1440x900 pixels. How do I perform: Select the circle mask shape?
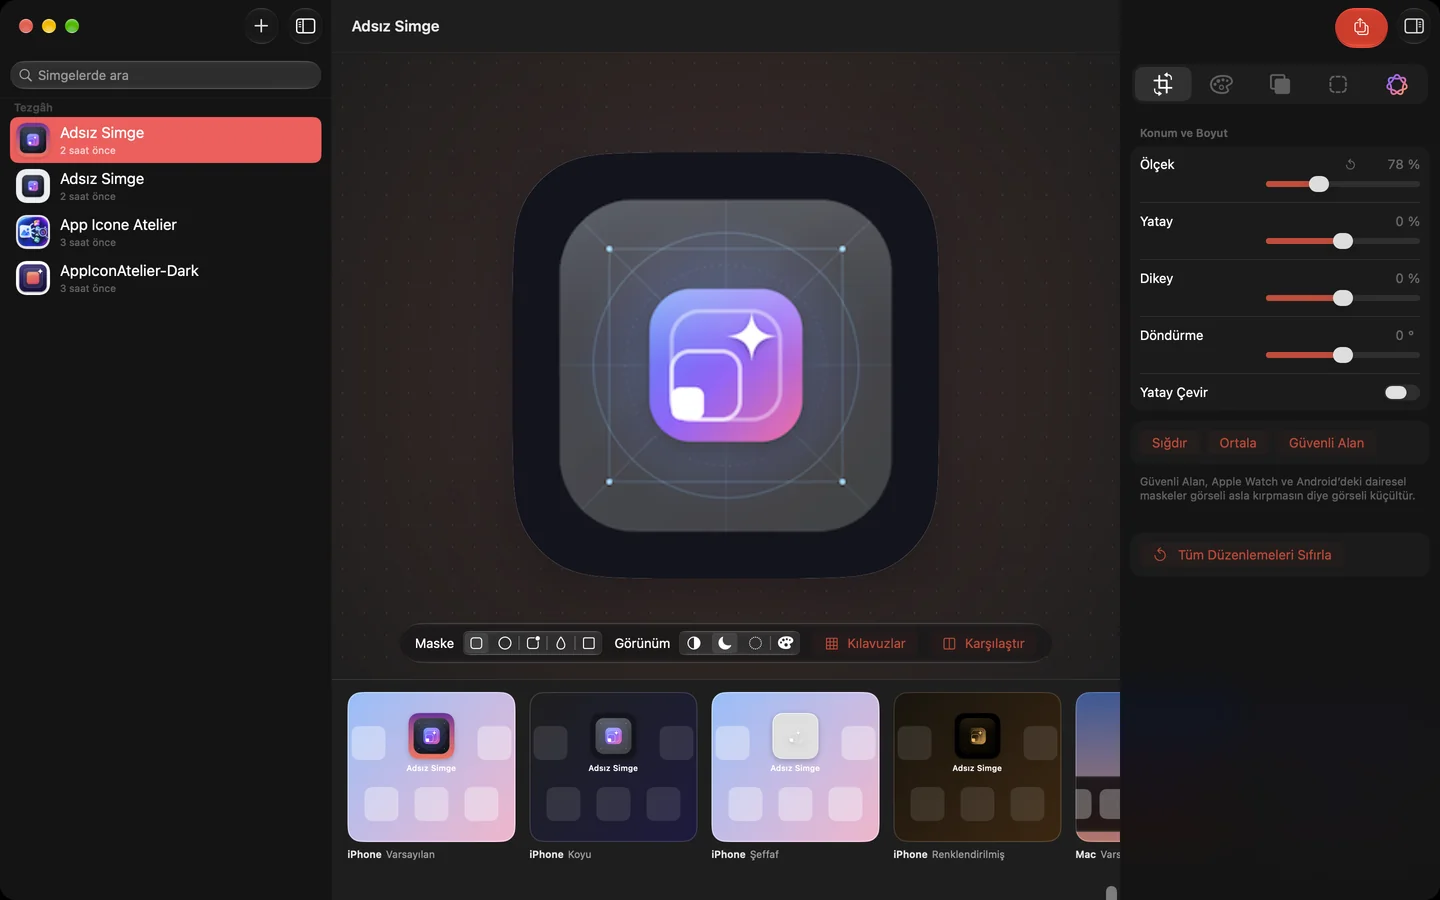click(505, 643)
